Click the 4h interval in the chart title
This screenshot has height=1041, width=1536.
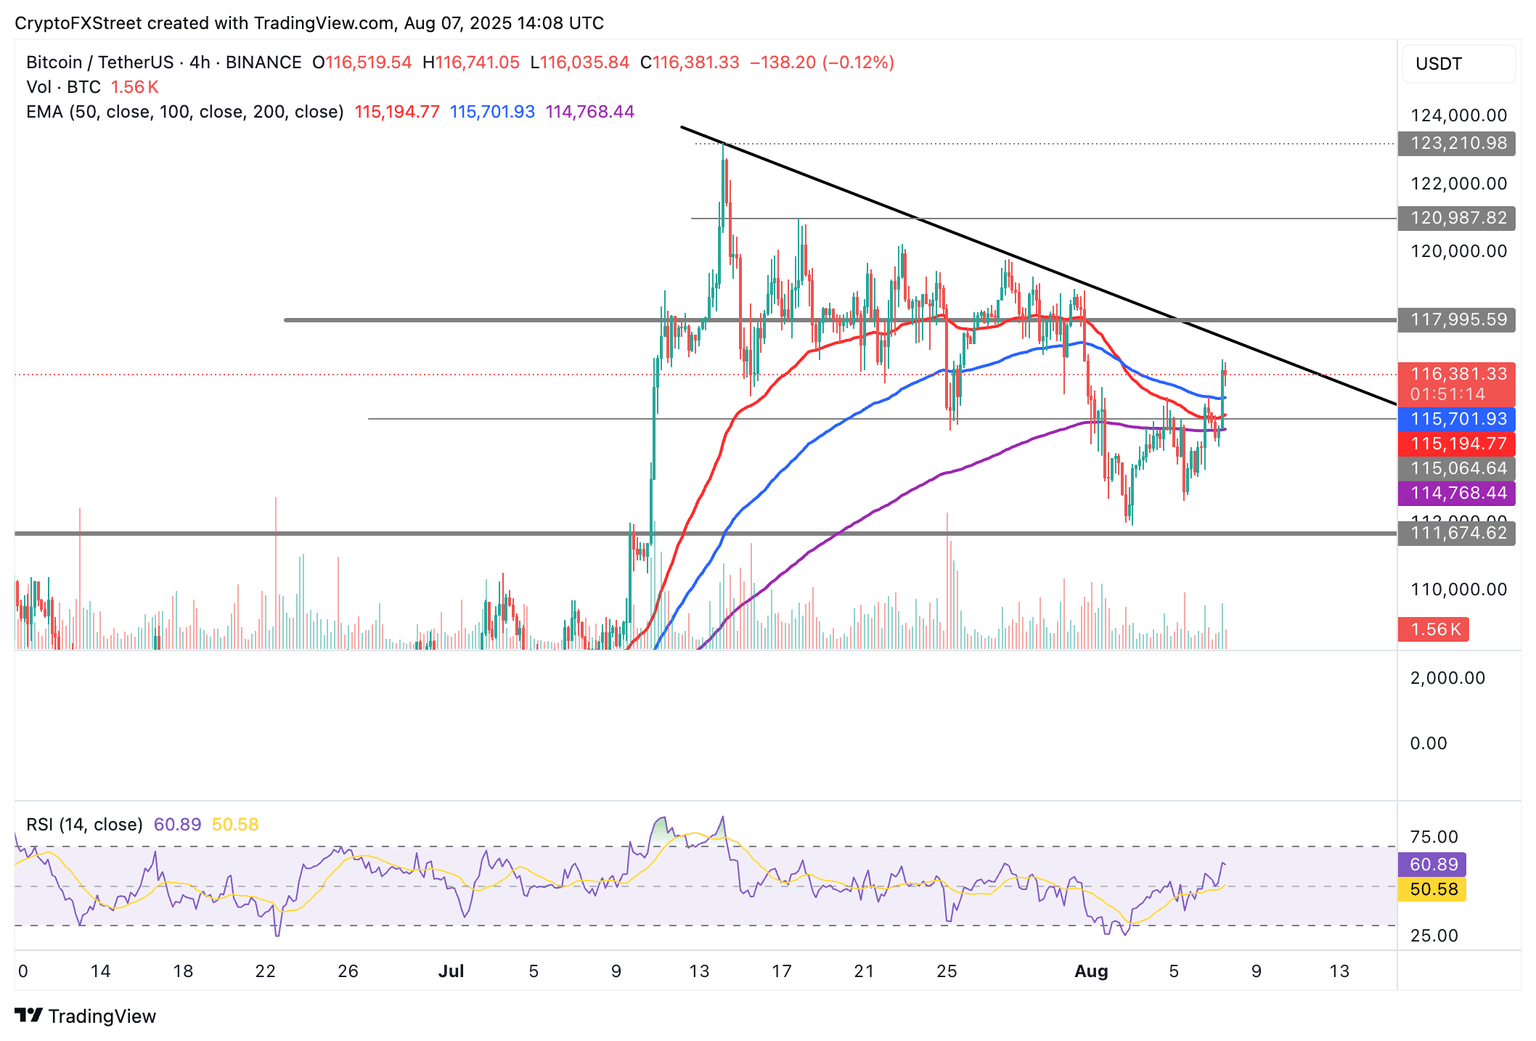(199, 62)
